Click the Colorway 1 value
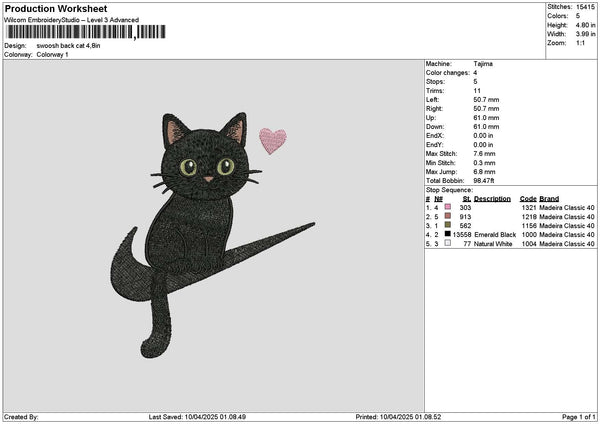The image size is (600, 424). 52,55
